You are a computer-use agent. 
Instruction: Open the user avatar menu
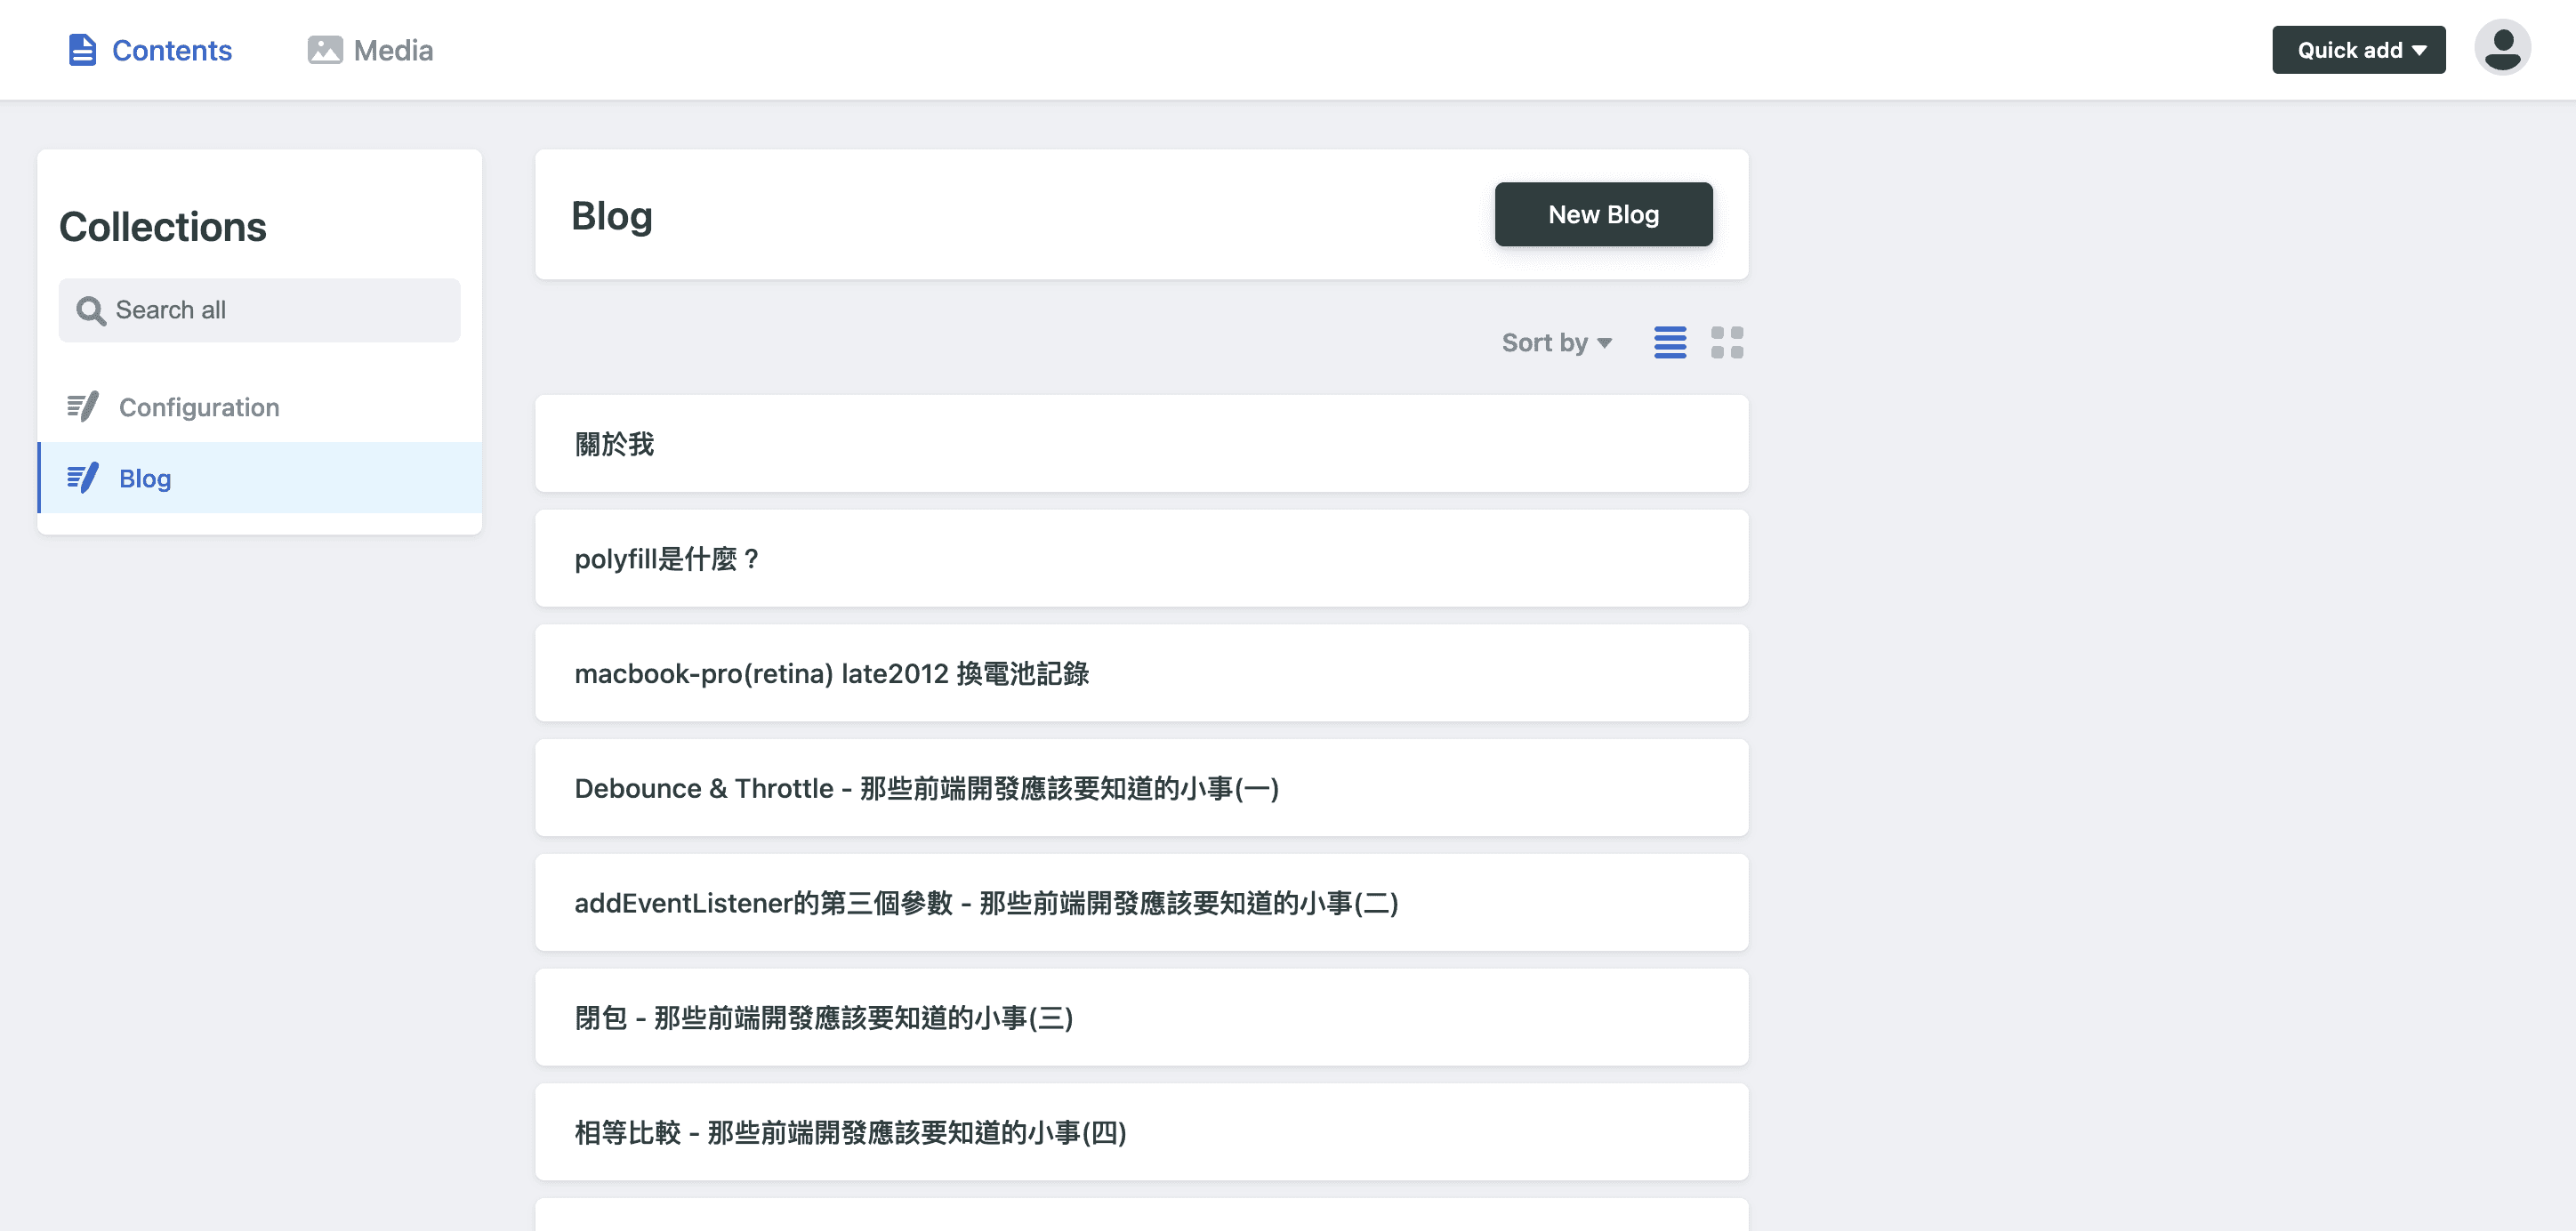[2501, 48]
